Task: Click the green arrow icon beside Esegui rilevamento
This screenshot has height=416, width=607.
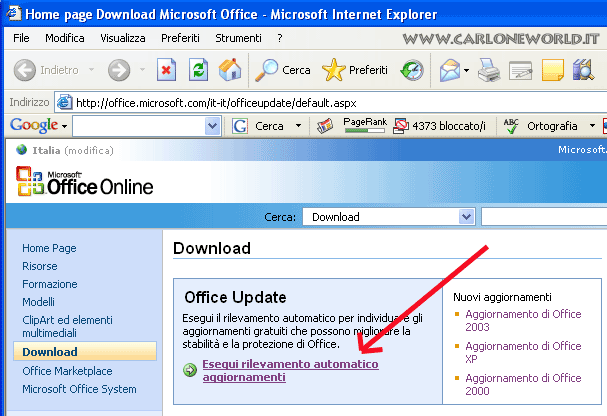Action: [x=190, y=370]
